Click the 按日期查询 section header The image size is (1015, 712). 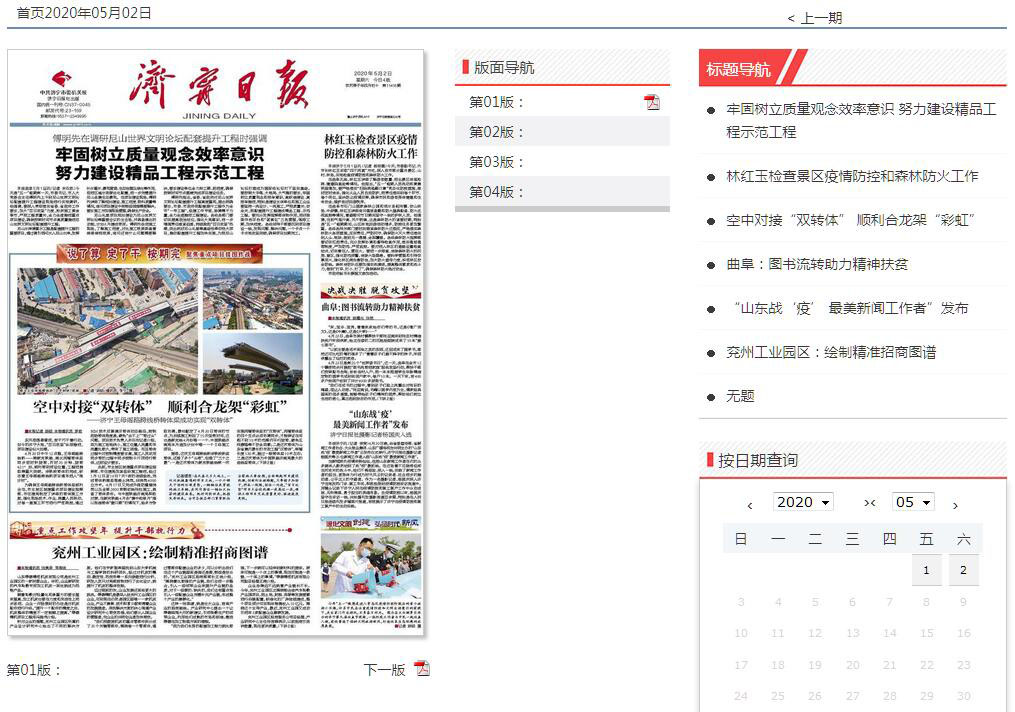[x=757, y=460]
